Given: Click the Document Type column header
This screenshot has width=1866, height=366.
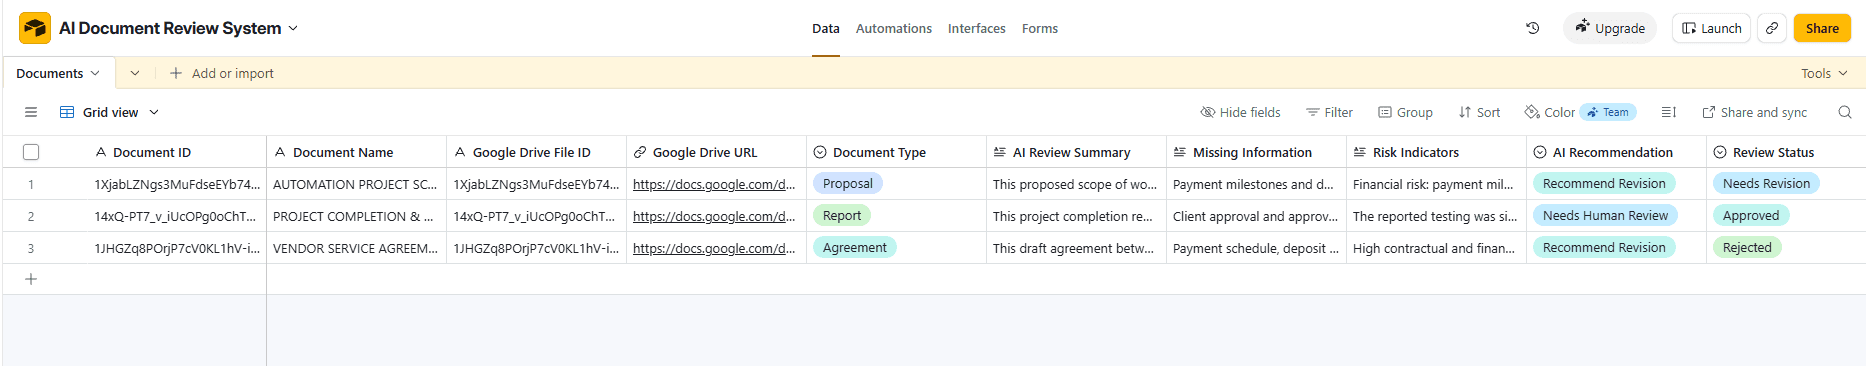Looking at the screenshot, I should pos(897,152).
